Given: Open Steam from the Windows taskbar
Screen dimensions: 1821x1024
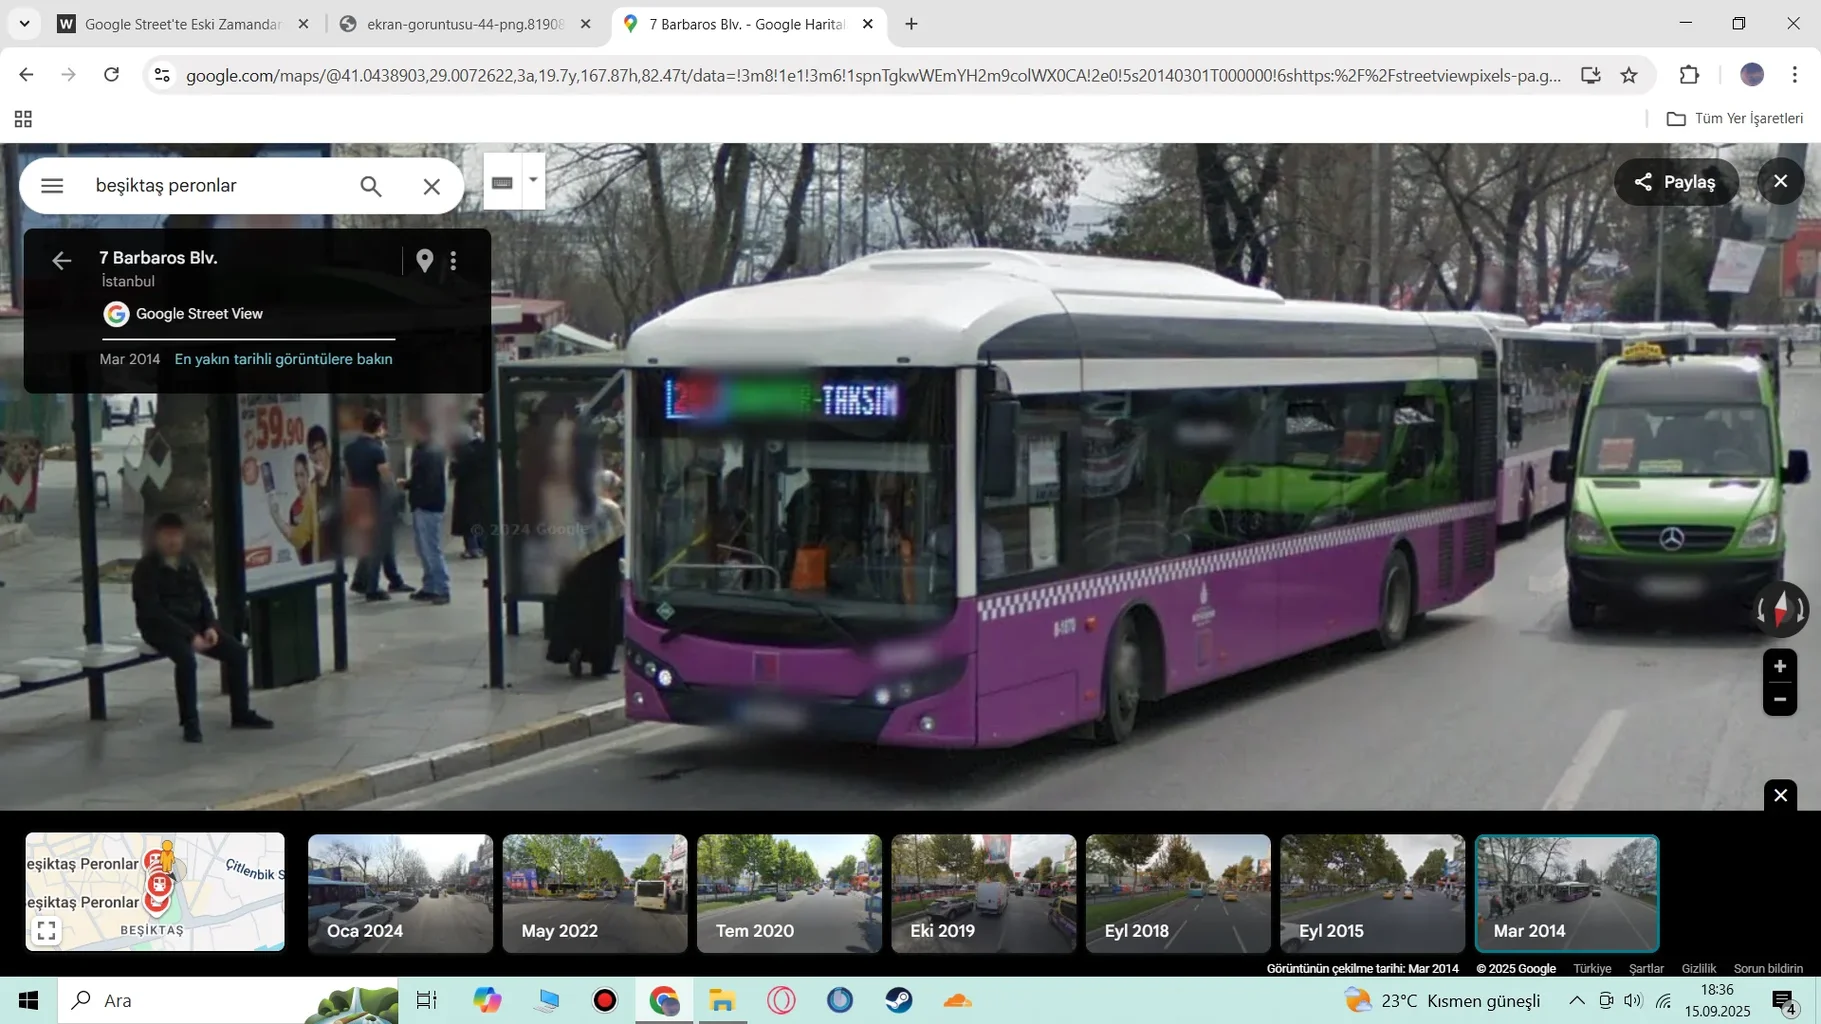Looking at the screenshot, I should [x=899, y=1000].
